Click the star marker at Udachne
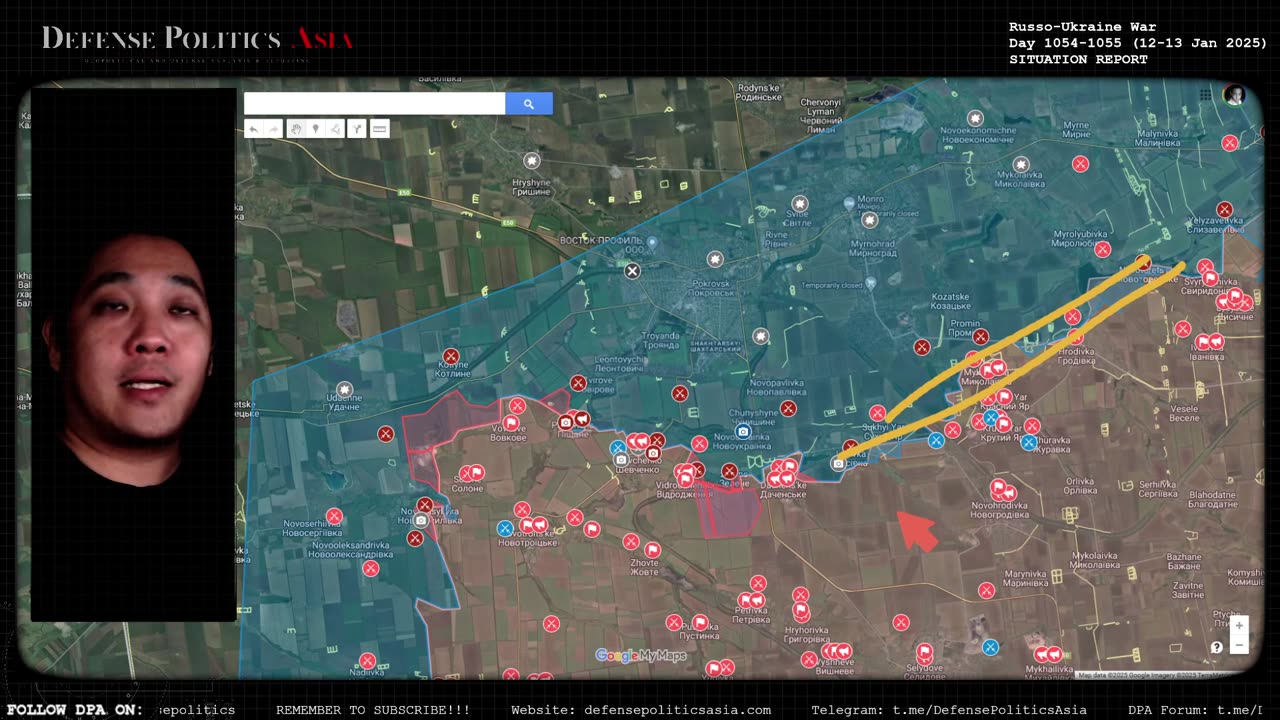The height and width of the screenshot is (720, 1280). point(345,389)
